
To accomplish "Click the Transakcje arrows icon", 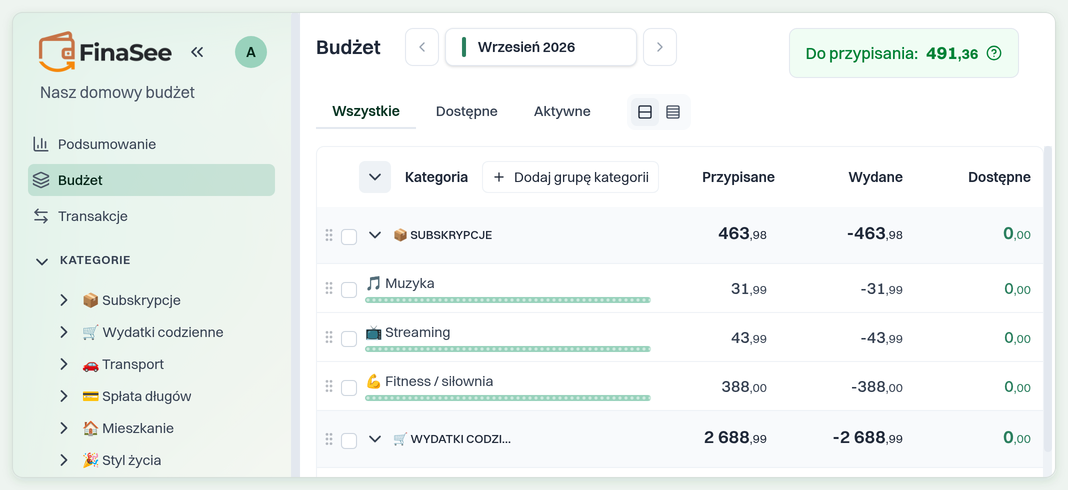I will 41,216.
